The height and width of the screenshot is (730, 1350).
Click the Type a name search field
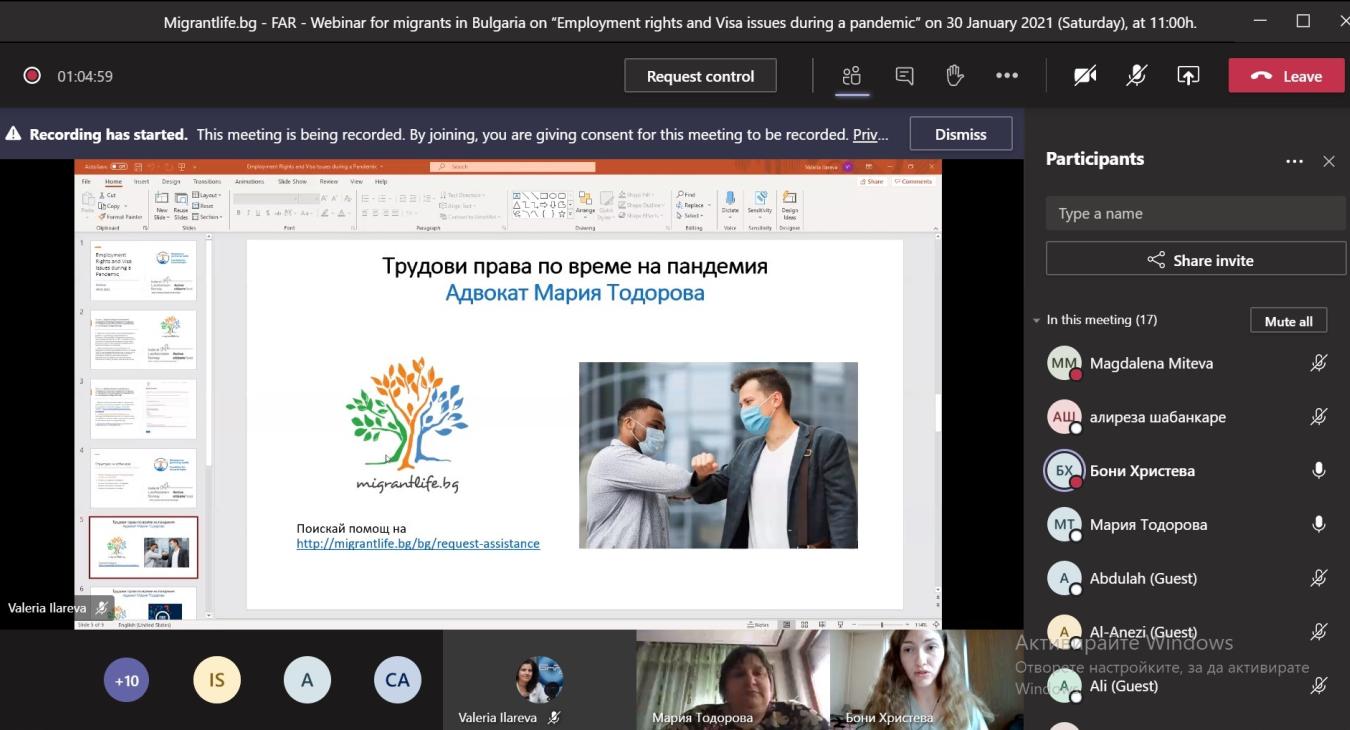pos(1196,214)
